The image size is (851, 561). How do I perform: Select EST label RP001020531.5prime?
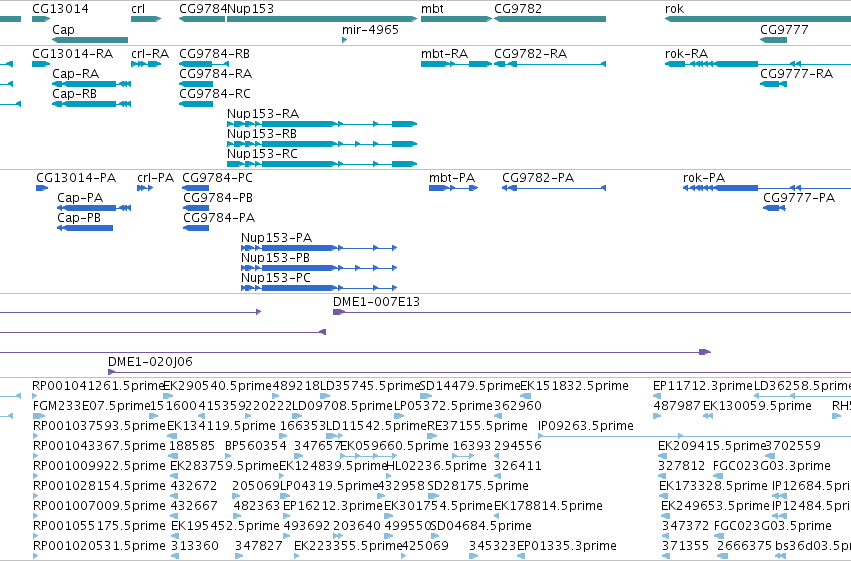coord(99,546)
